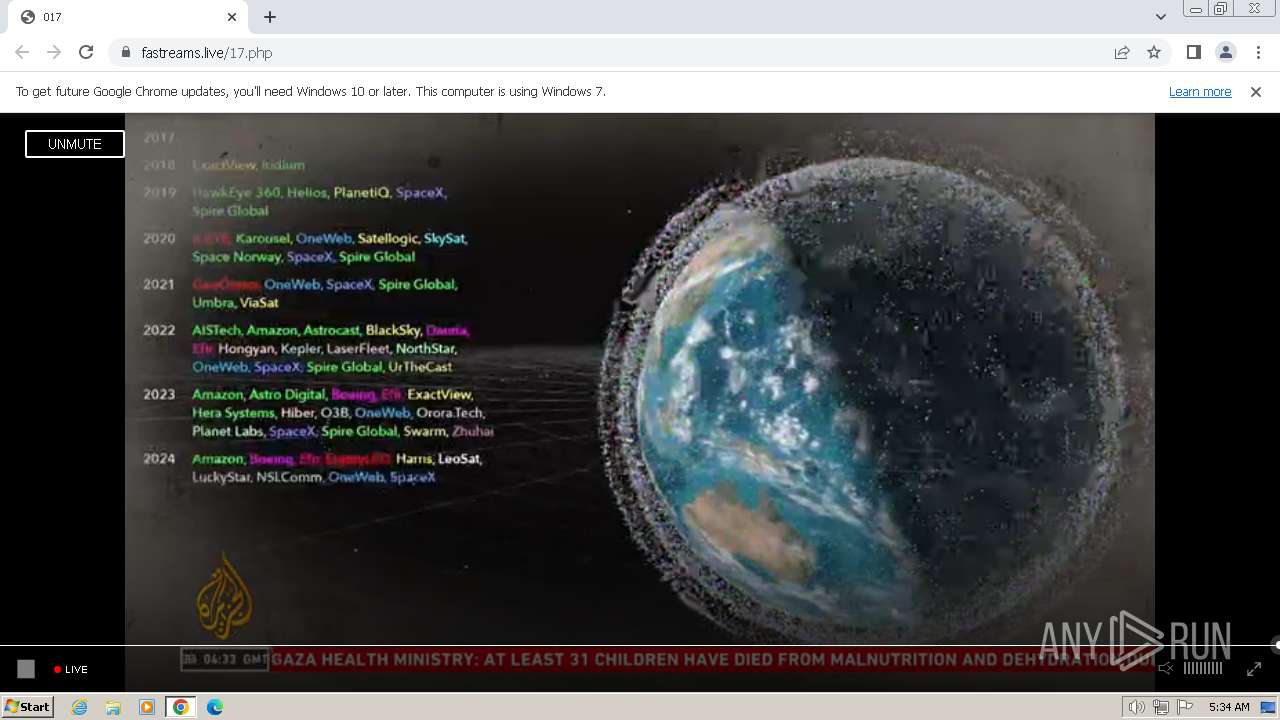Click the 5:34 AM system clock

(1229, 707)
